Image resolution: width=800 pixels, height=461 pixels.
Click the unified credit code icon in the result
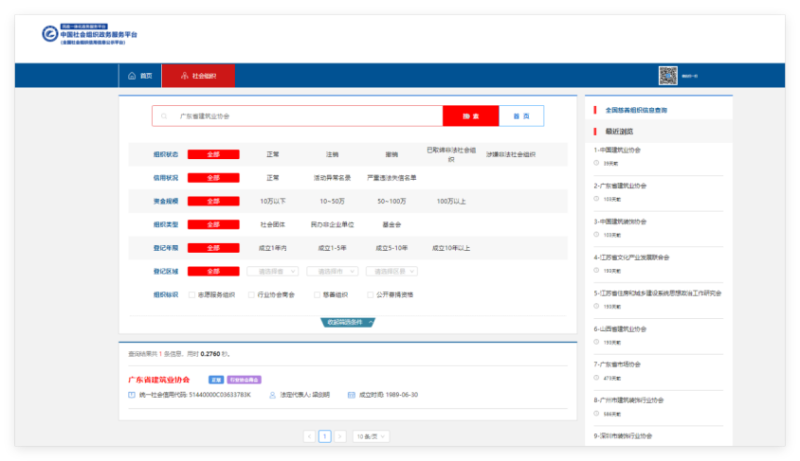[132, 395]
